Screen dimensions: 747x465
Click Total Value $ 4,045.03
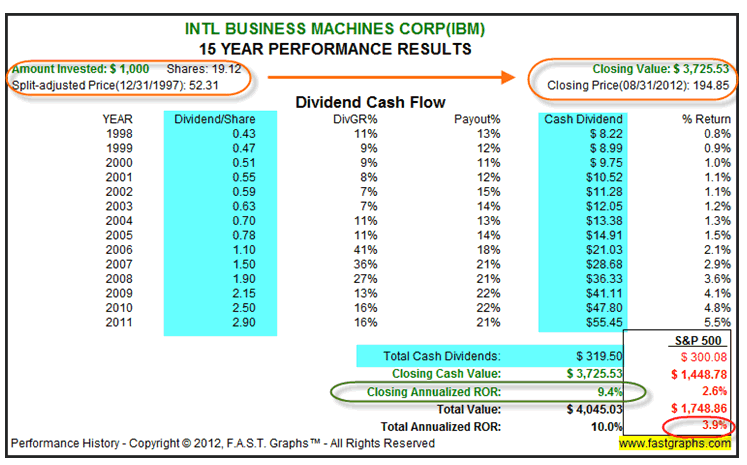click(x=595, y=409)
